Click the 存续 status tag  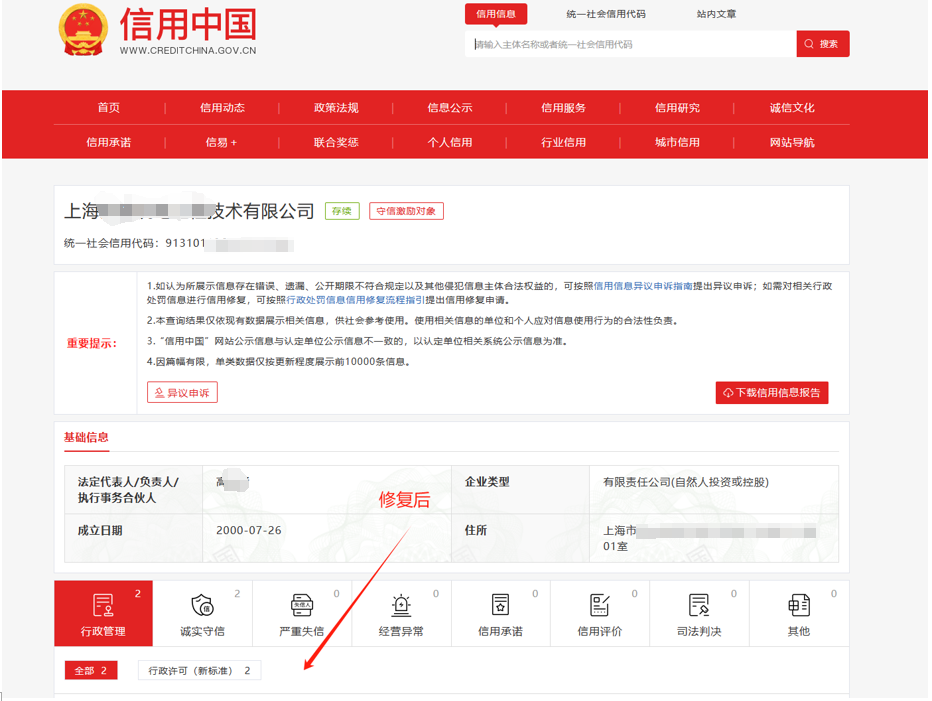342,211
